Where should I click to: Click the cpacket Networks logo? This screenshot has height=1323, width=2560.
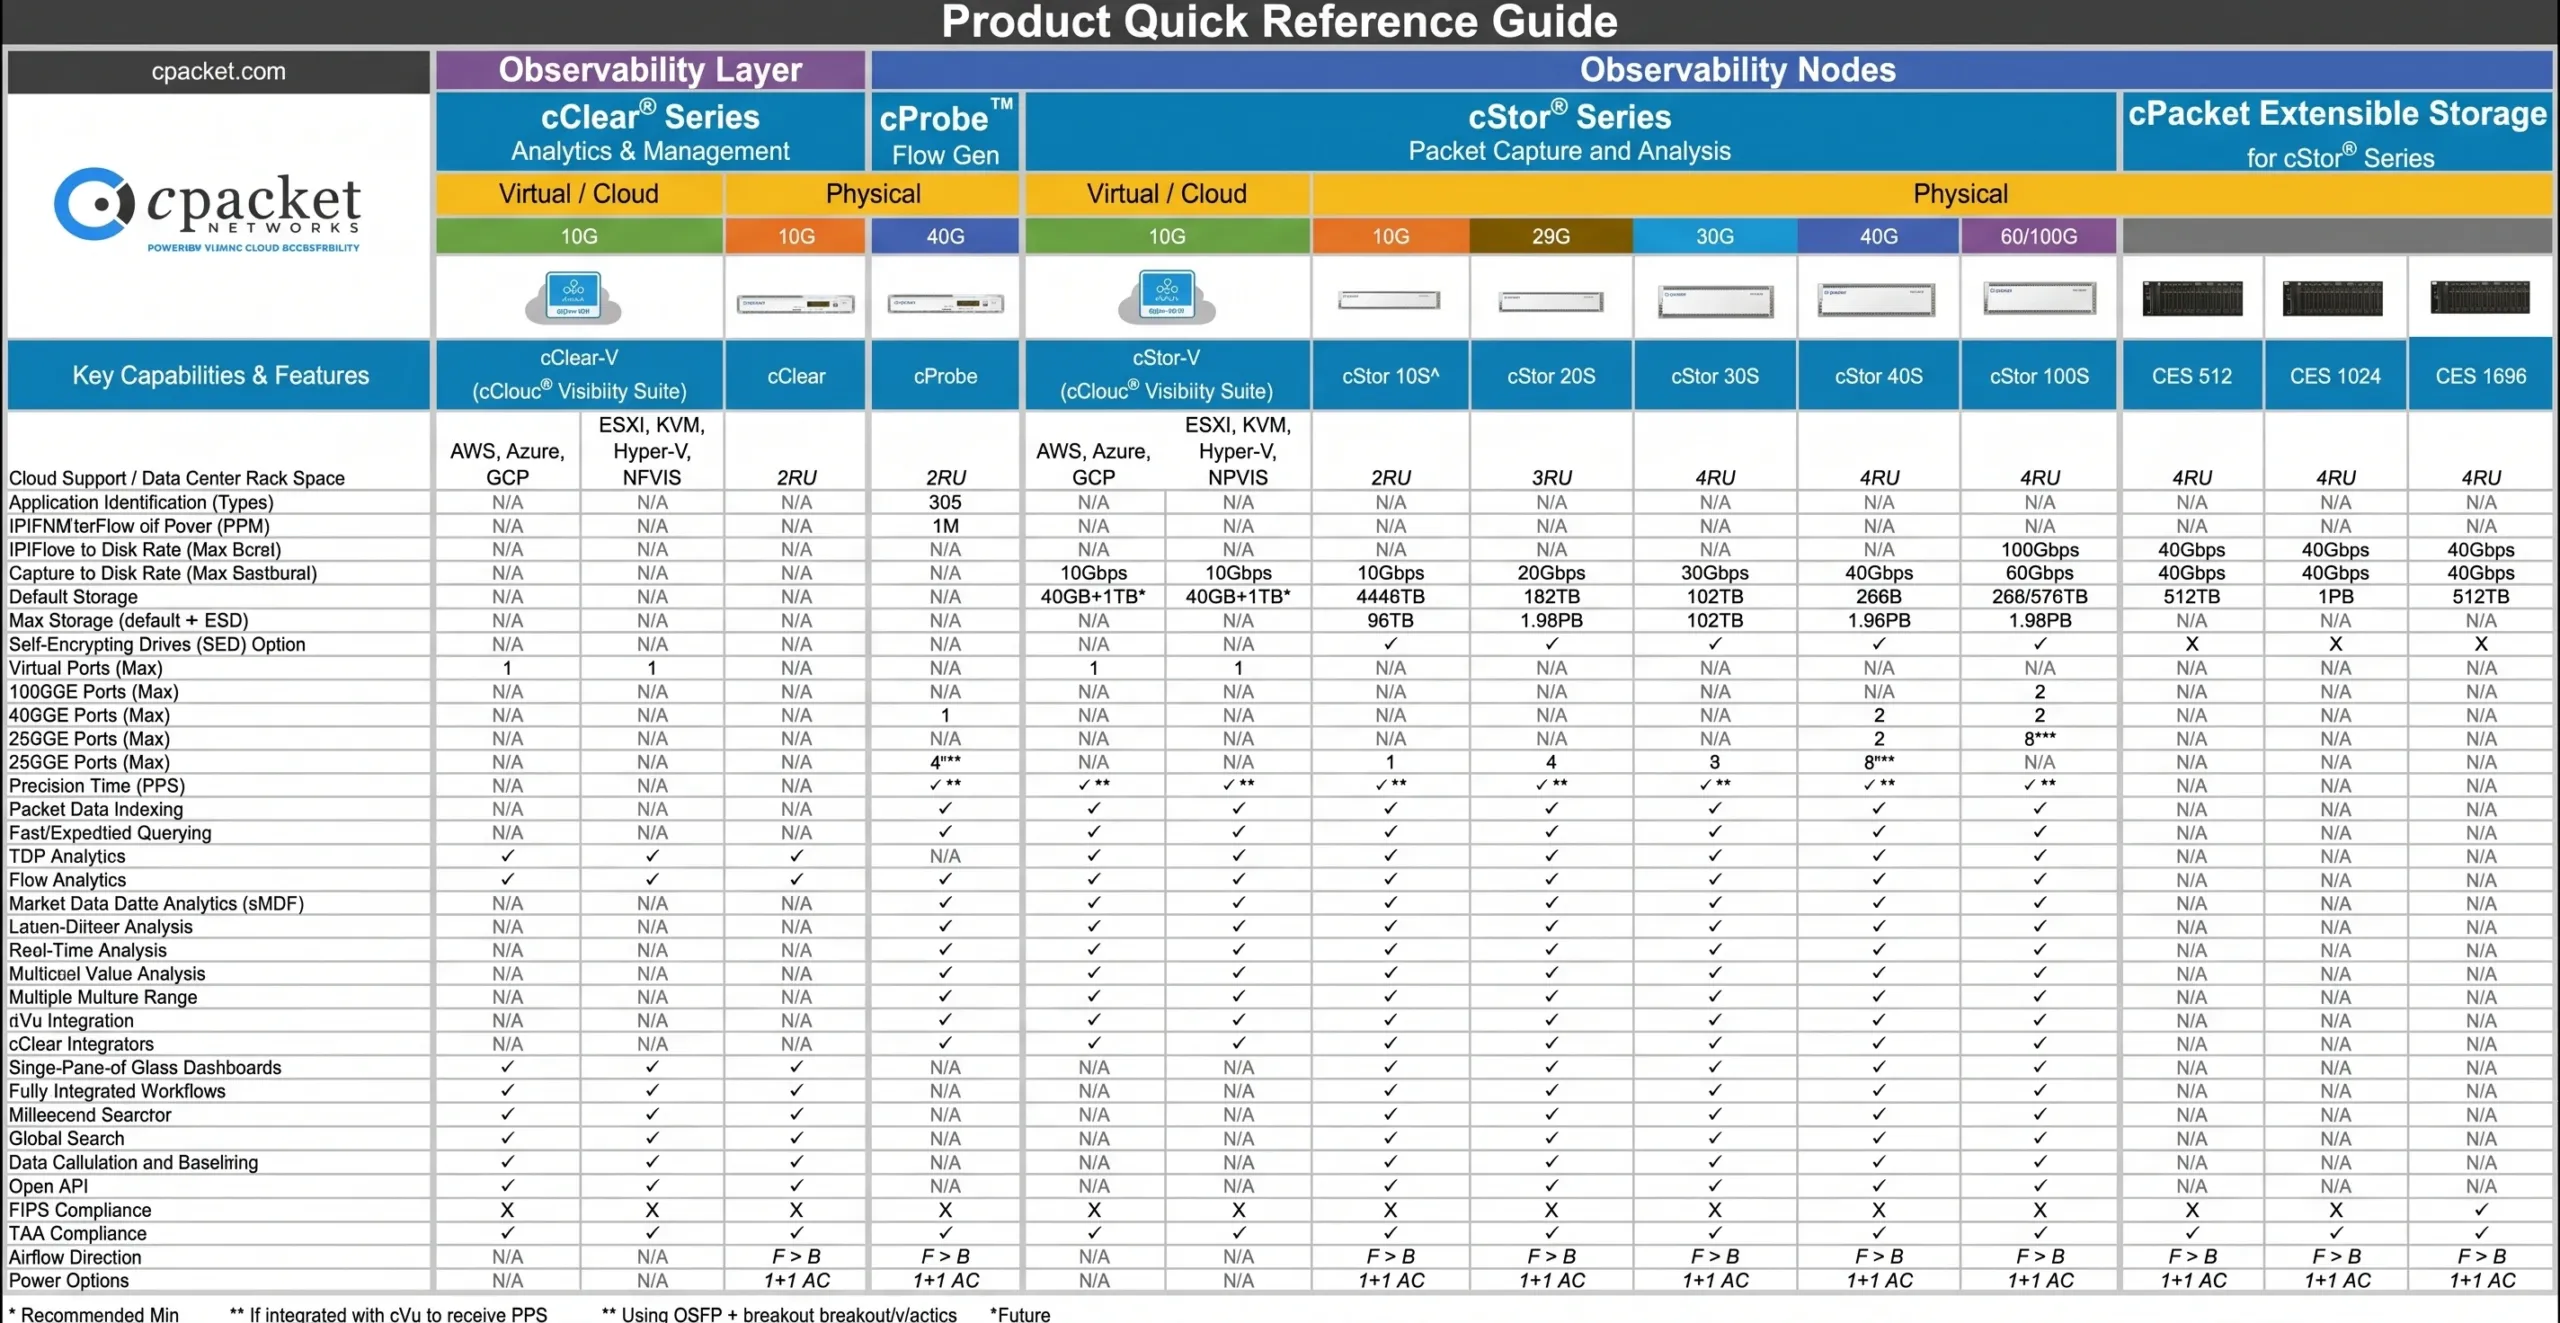[x=208, y=209]
